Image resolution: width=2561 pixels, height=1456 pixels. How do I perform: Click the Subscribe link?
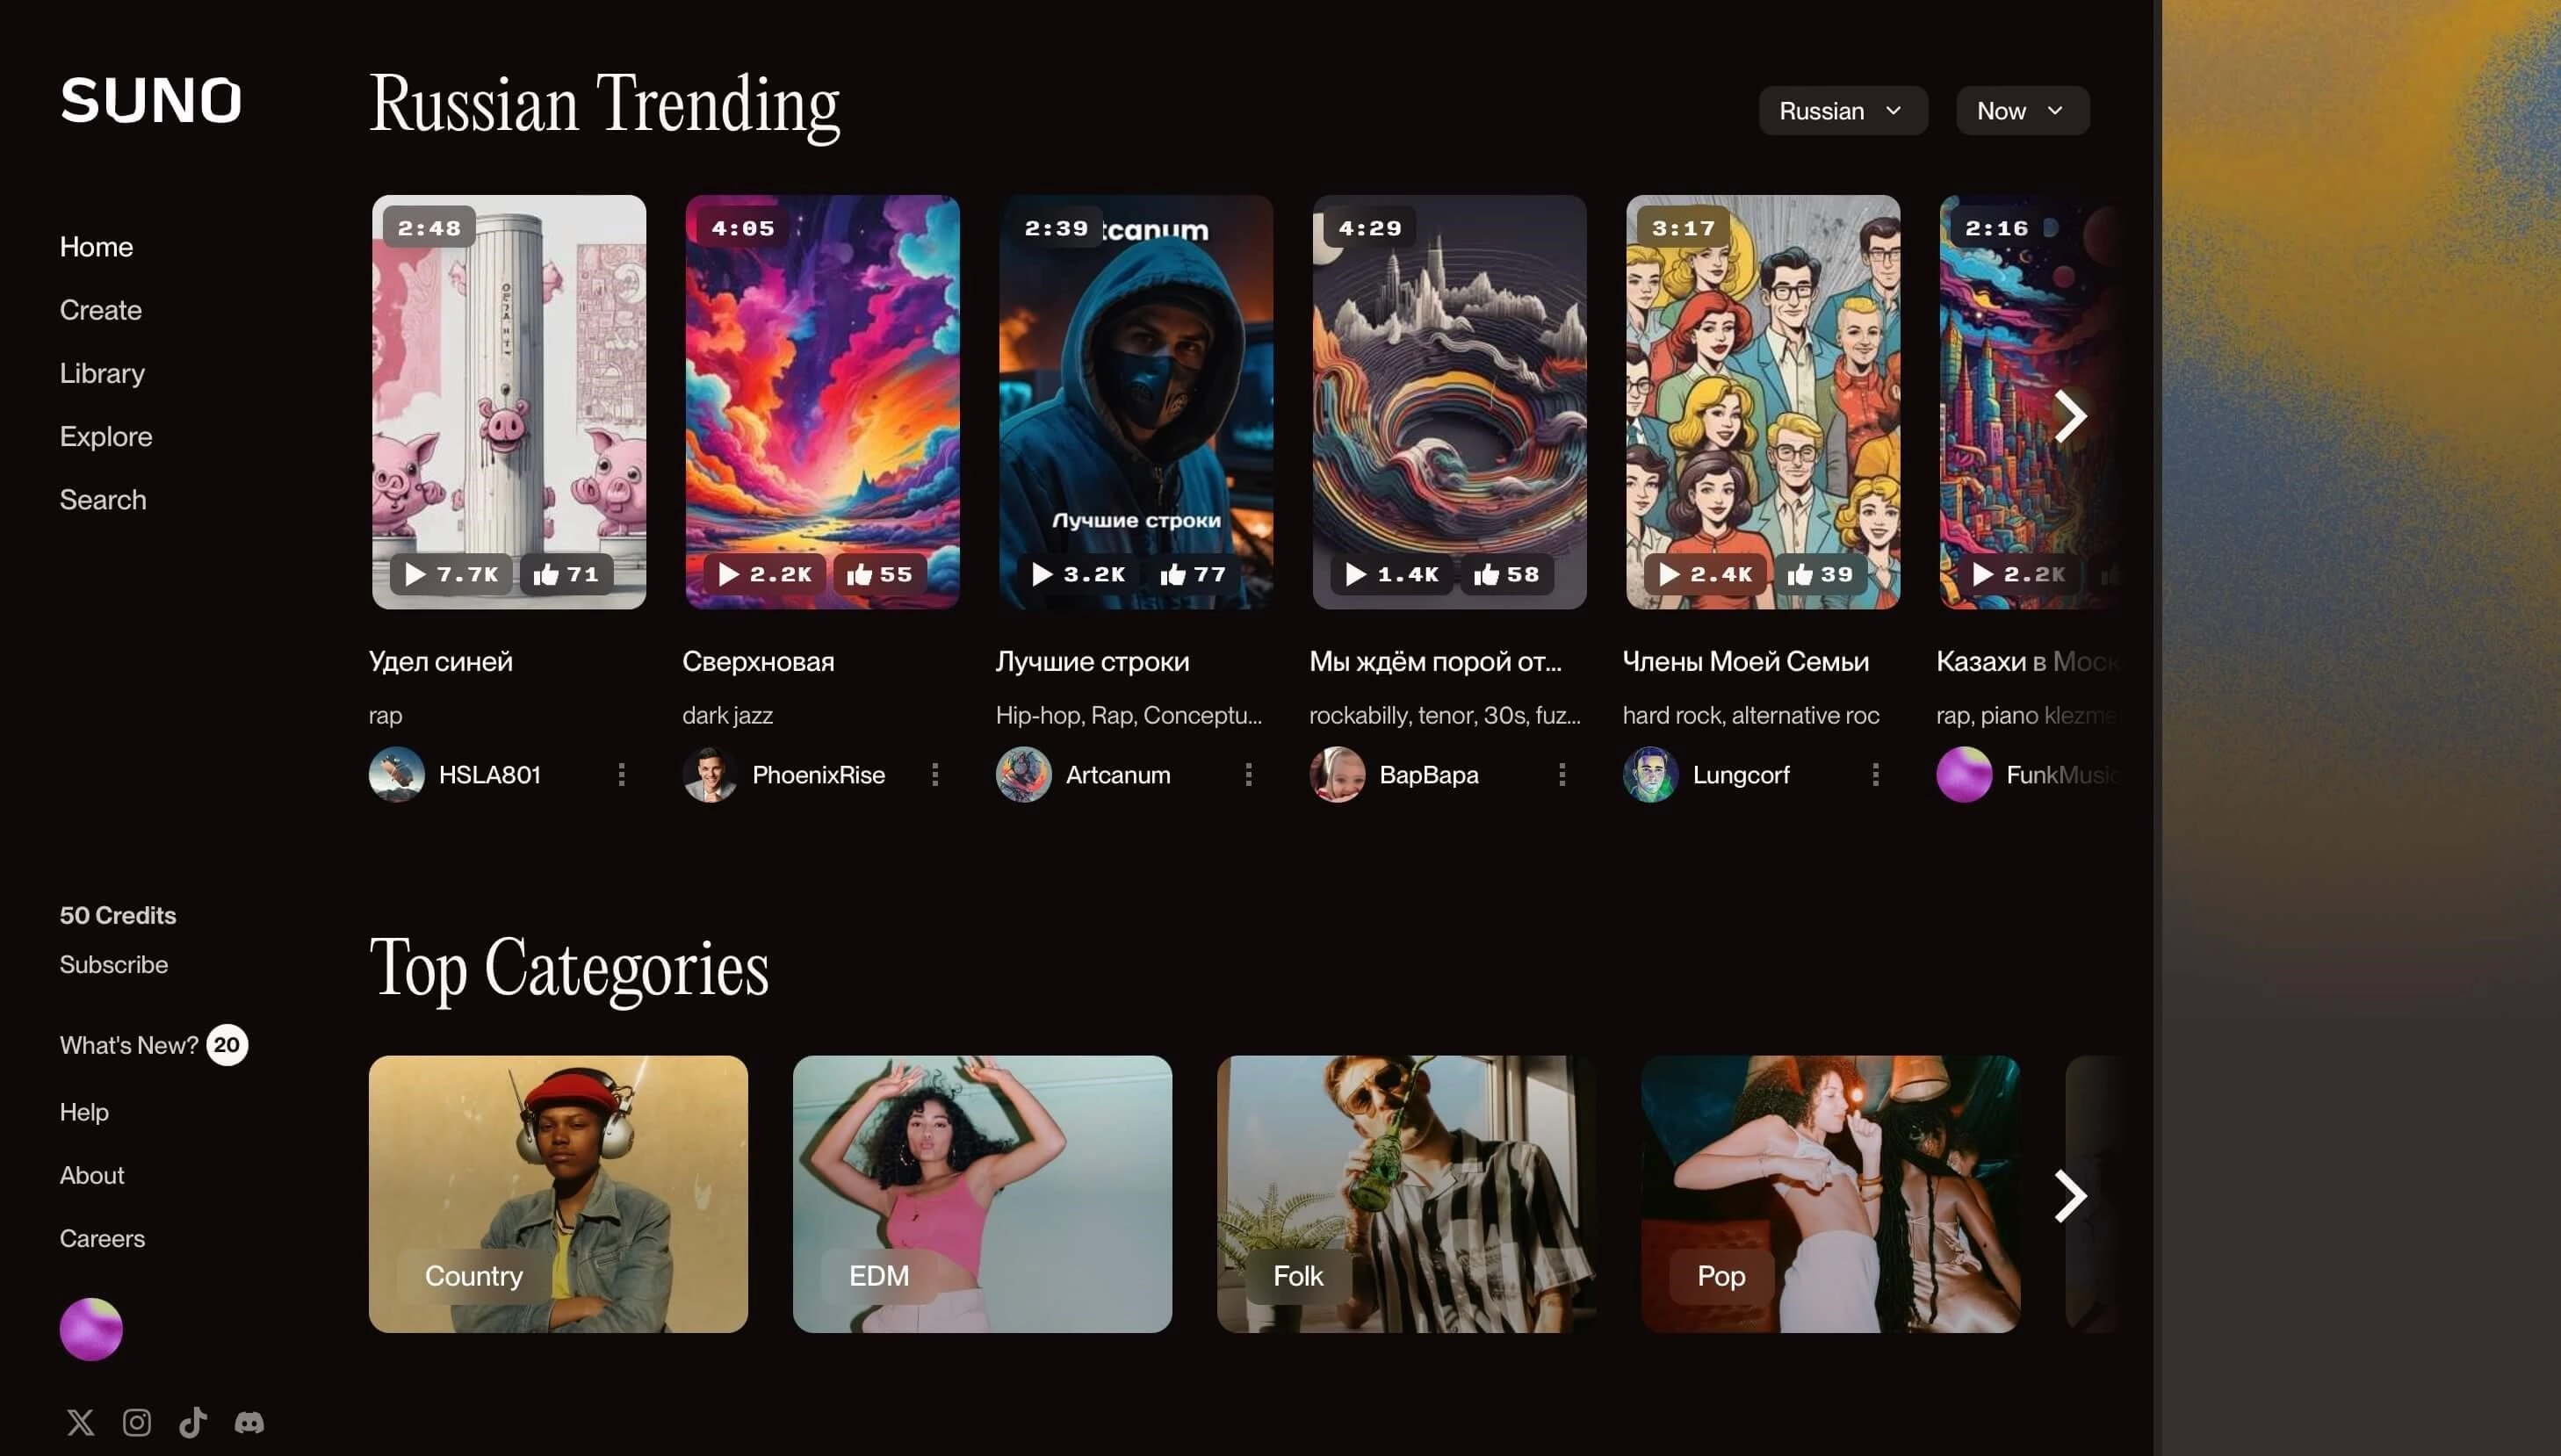[113, 964]
